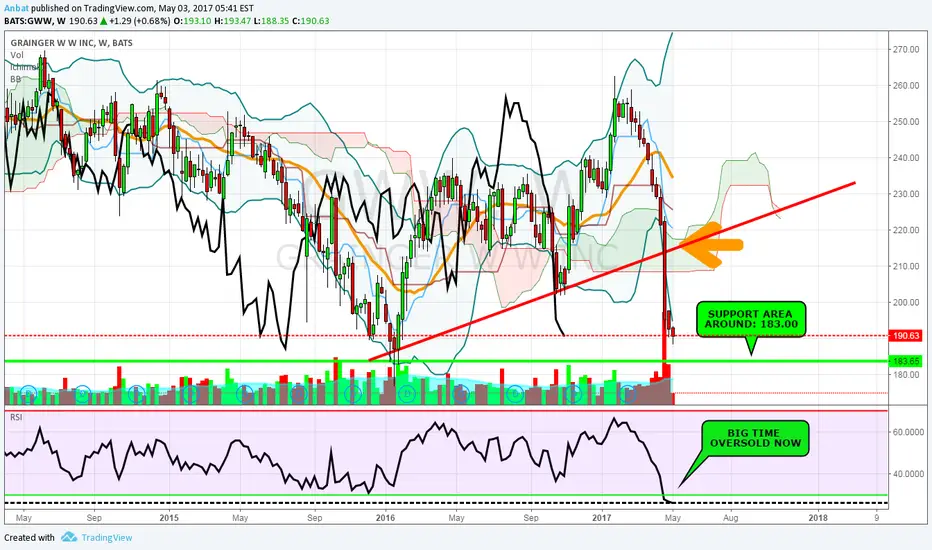Screen dimensions: 932x550
Task: Click the BIG TIME OVERSOLD NOW callout
Action: 755,438
